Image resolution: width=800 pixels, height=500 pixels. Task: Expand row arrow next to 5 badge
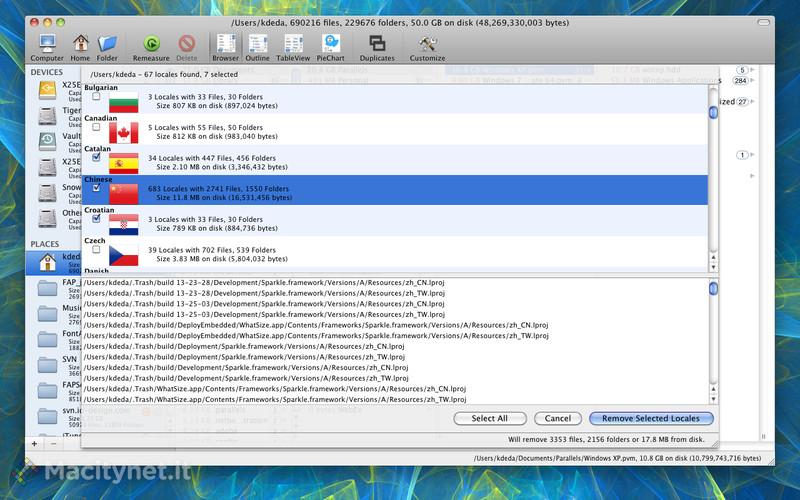[x=752, y=70]
